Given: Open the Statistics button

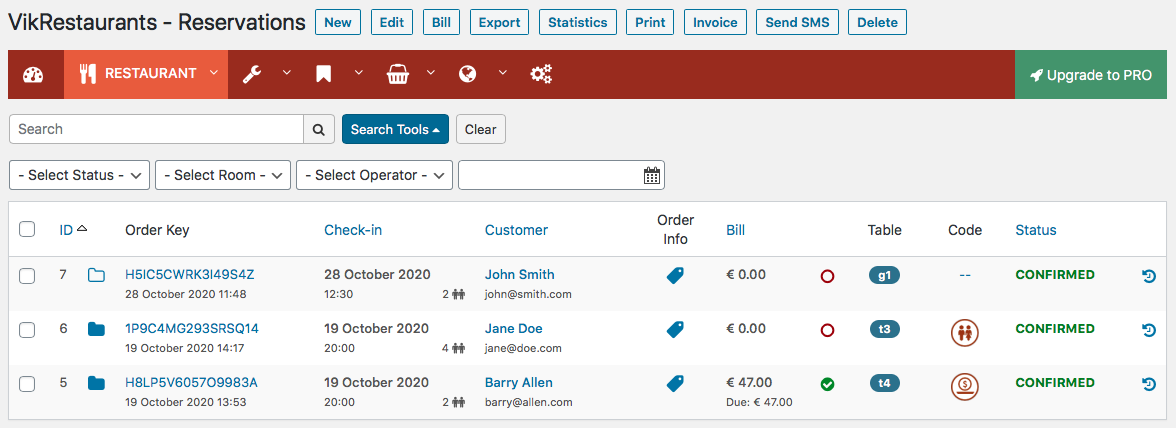Looking at the screenshot, I should [578, 22].
